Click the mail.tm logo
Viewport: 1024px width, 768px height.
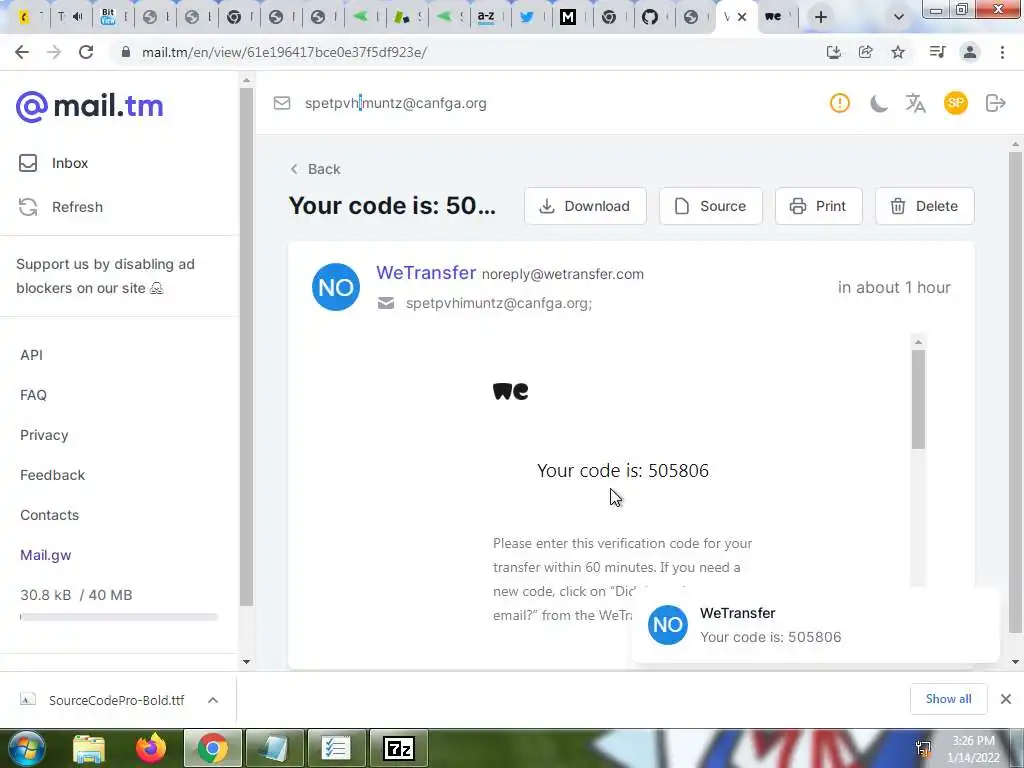pos(89,106)
